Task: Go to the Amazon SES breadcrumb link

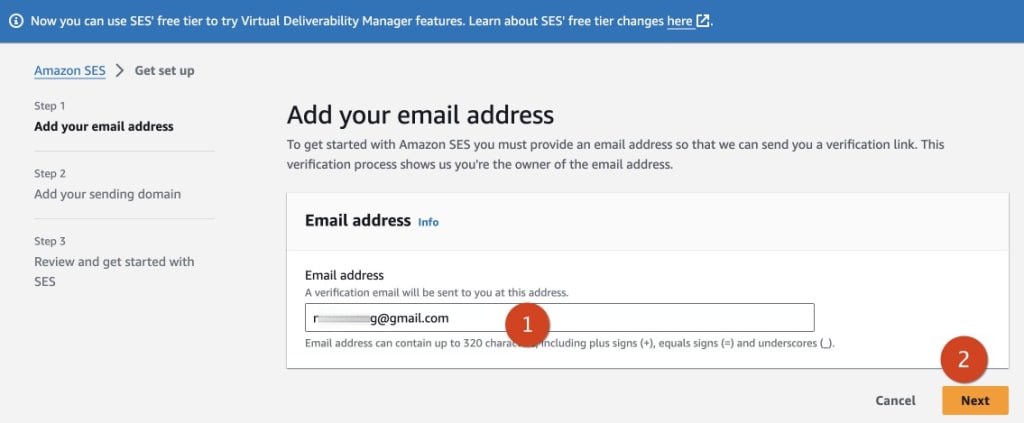Action: (x=70, y=70)
